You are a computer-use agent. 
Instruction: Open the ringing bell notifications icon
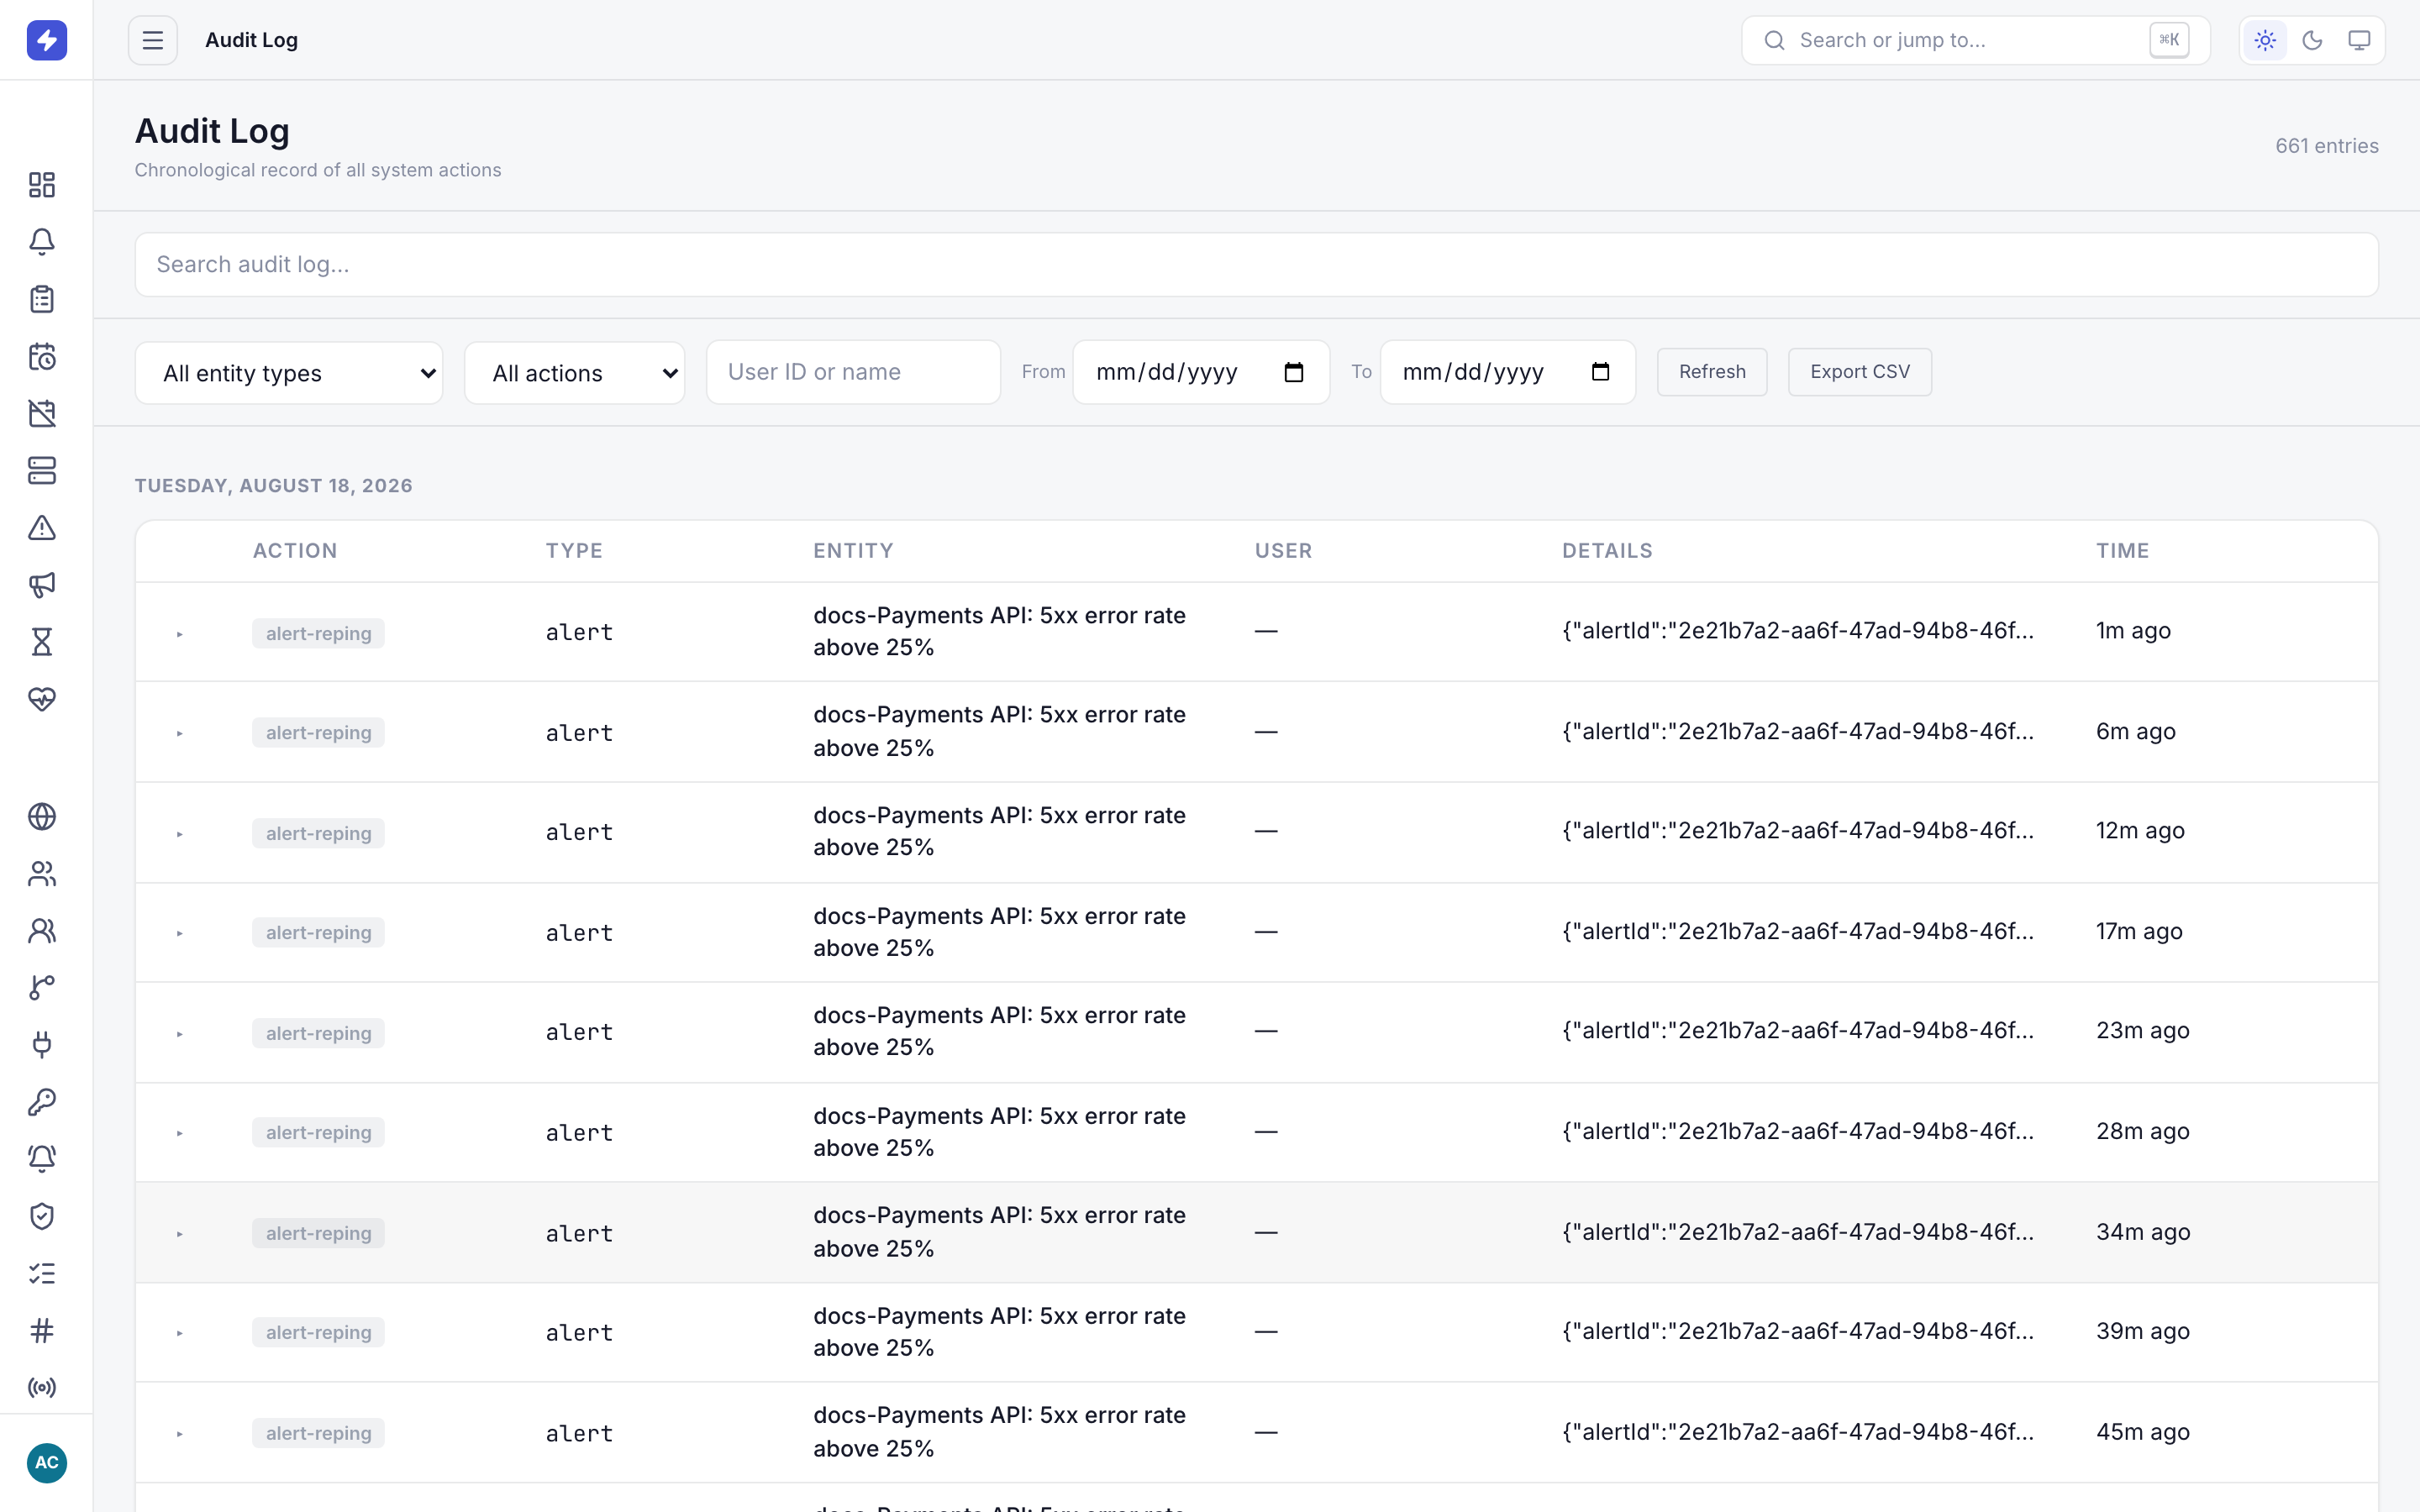click(42, 1158)
